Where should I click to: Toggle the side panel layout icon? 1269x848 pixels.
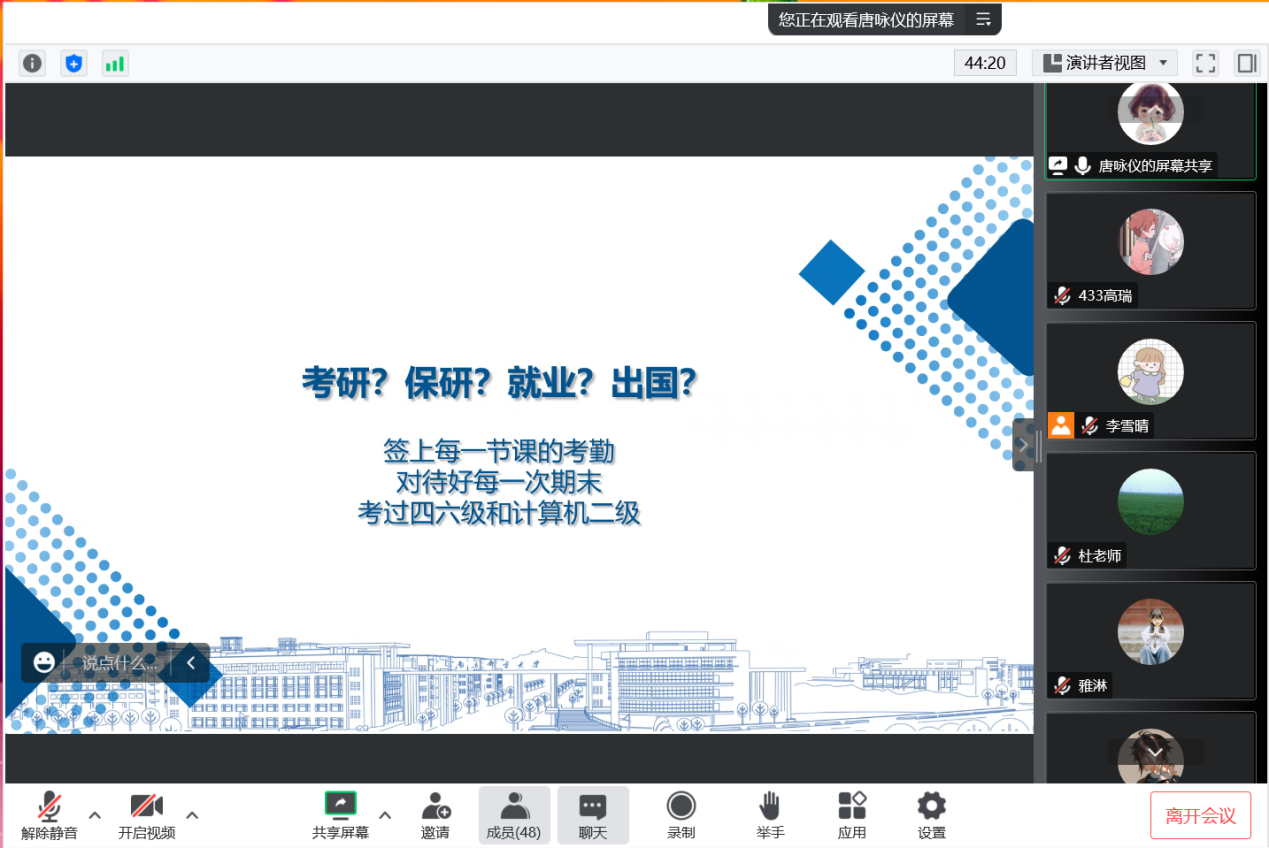point(1246,63)
